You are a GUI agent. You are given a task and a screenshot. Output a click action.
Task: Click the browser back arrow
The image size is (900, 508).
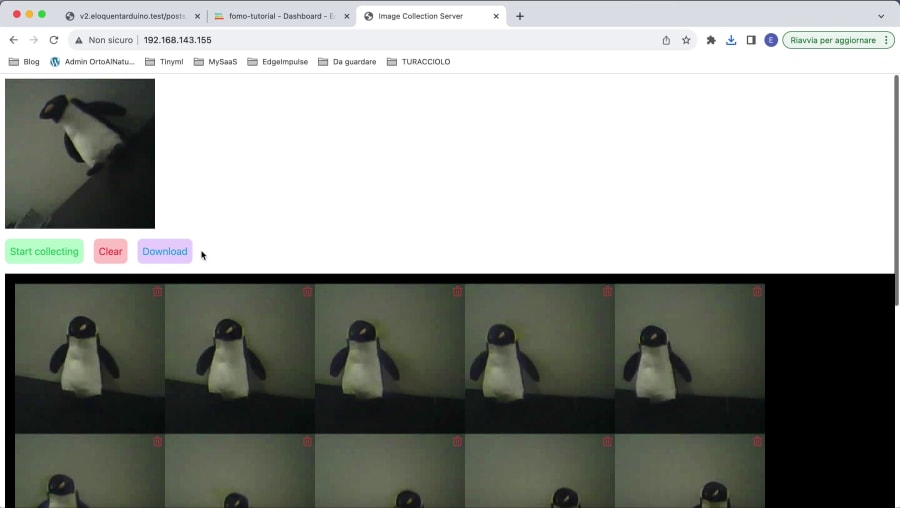[x=14, y=40]
